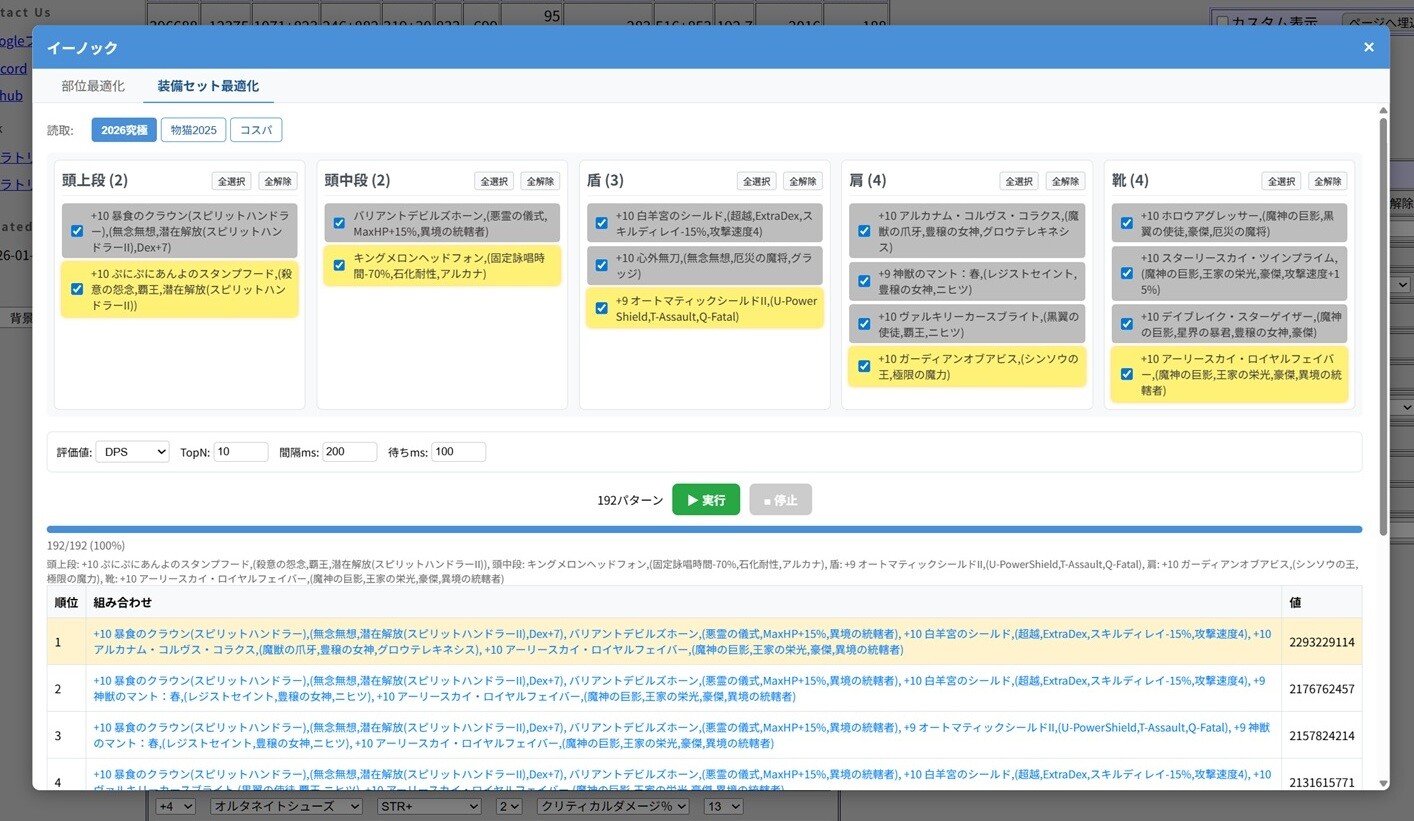Run the optimization with the green 実行 button
The image size is (1414, 821).
pyautogui.click(x=705, y=500)
